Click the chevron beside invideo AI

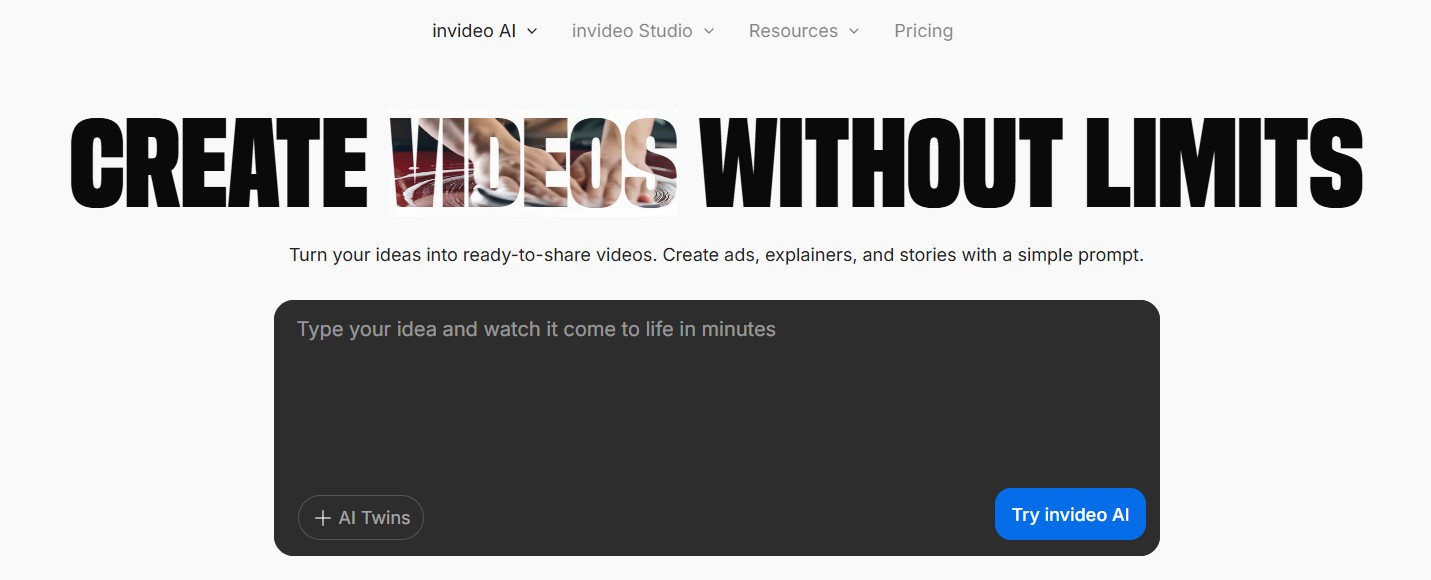(532, 31)
